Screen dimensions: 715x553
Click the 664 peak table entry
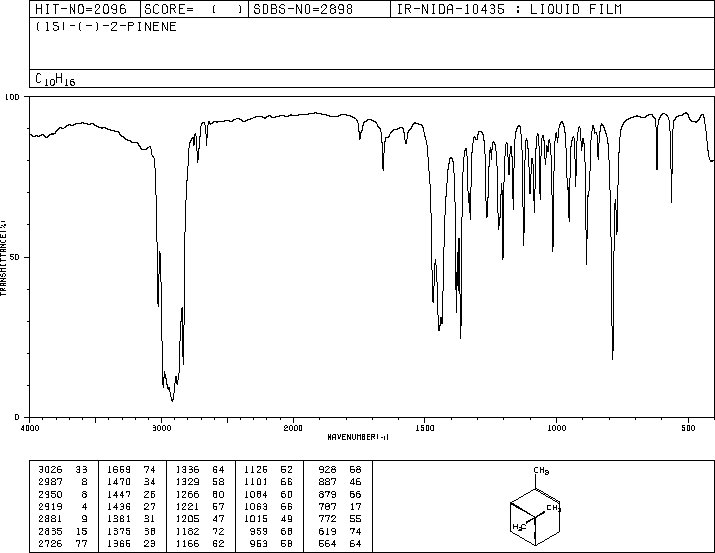click(x=340, y=544)
